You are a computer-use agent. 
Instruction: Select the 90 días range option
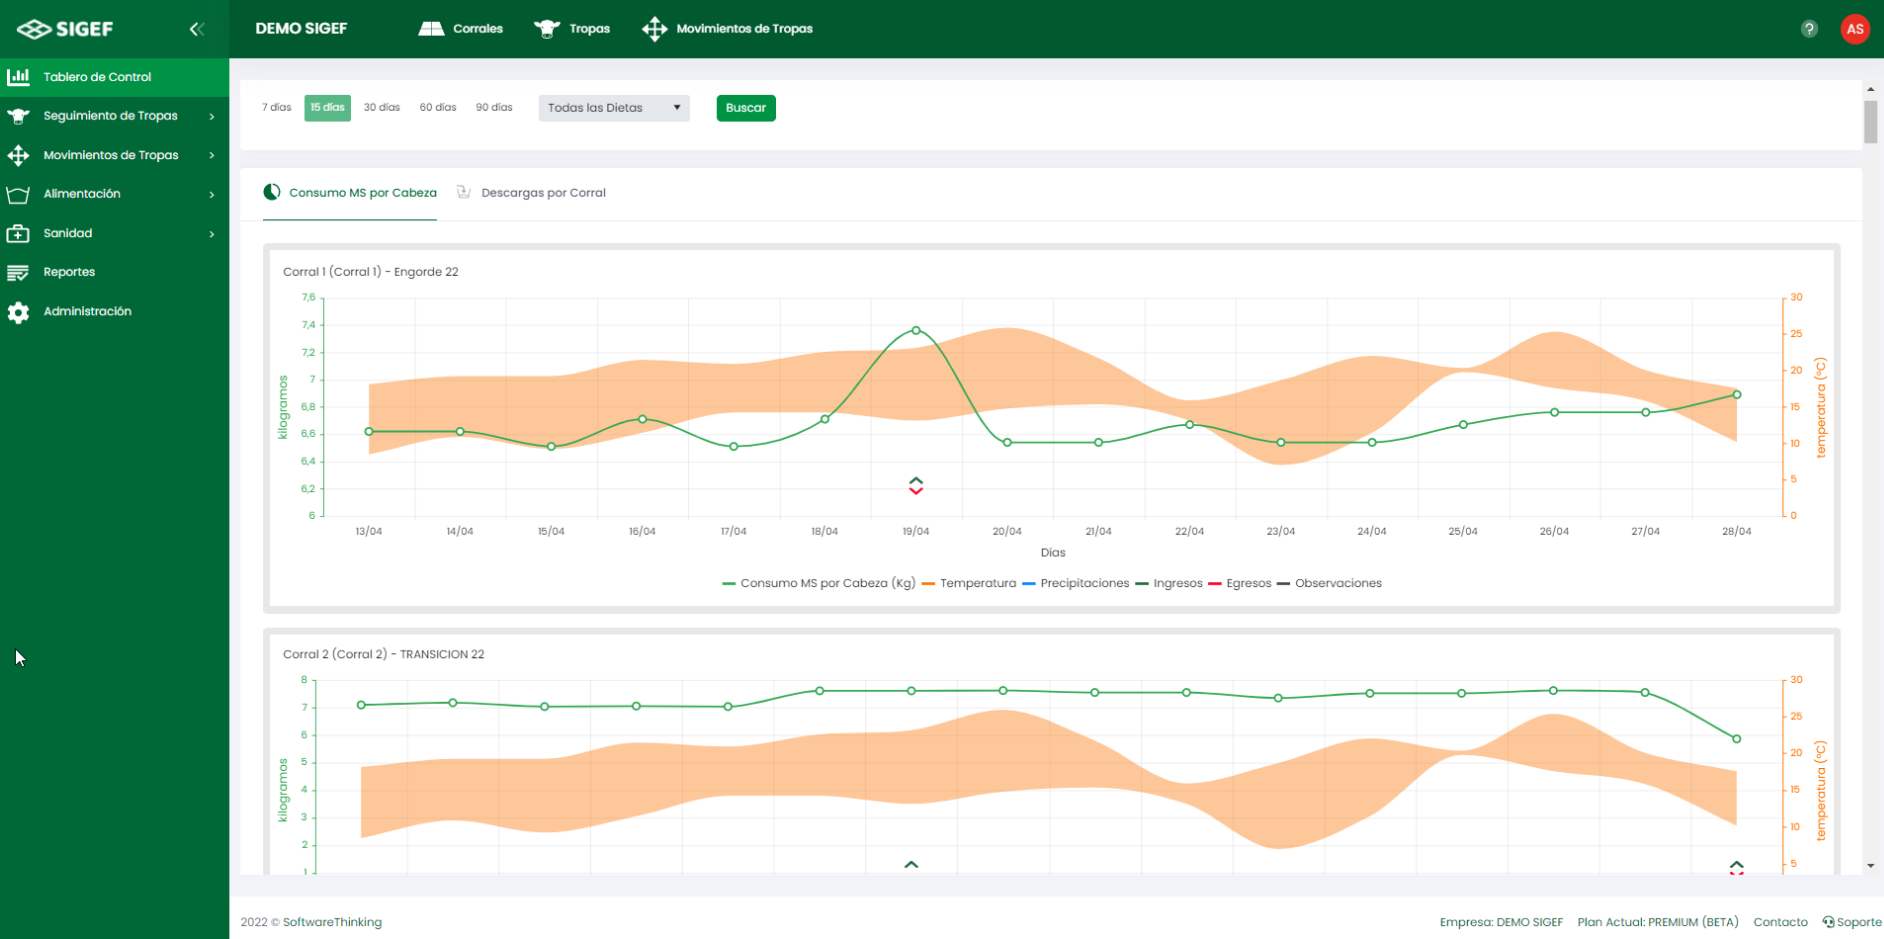[494, 108]
